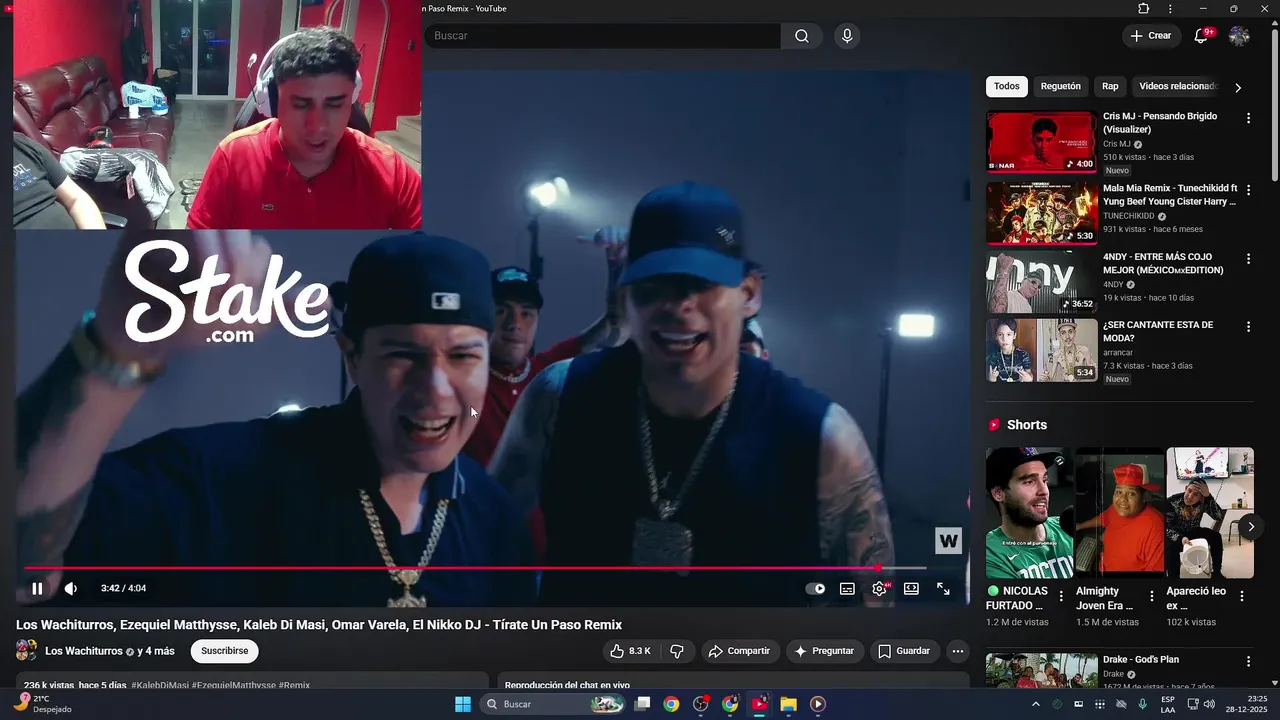
Task: Open the Windows Start menu
Action: coord(463,704)
